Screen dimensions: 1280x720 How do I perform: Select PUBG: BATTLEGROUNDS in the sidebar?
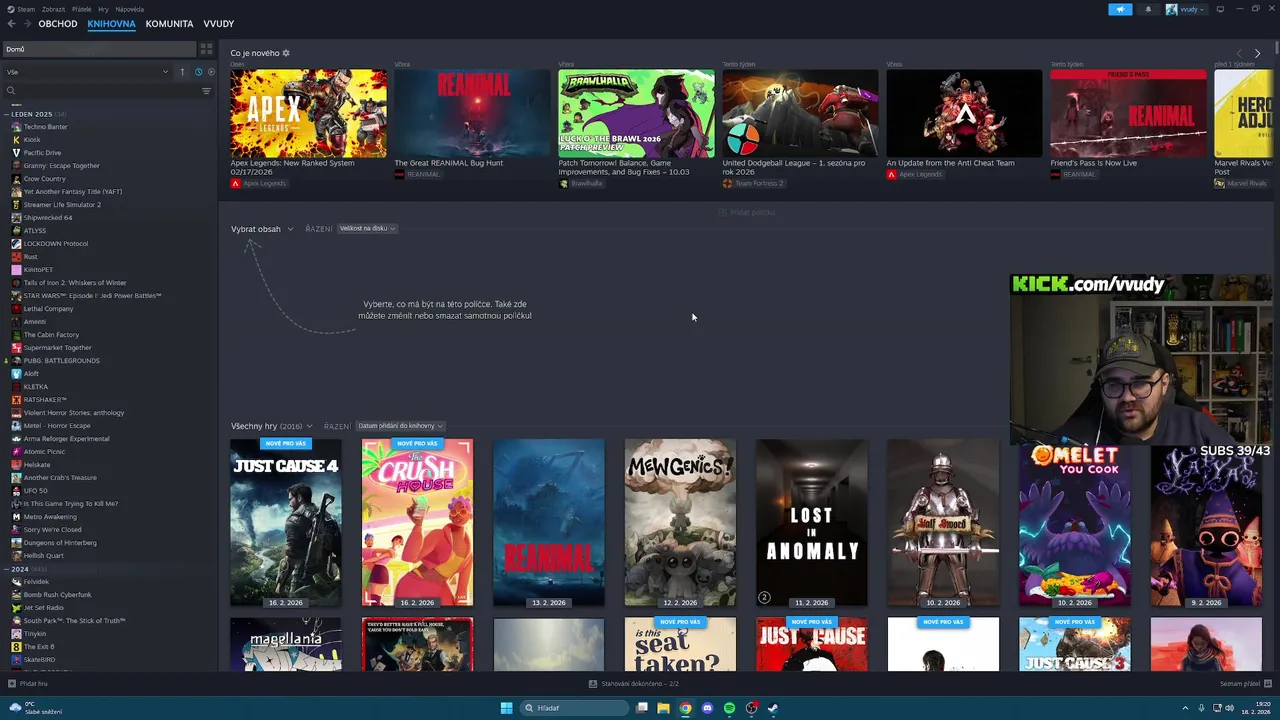pos(61,361)
